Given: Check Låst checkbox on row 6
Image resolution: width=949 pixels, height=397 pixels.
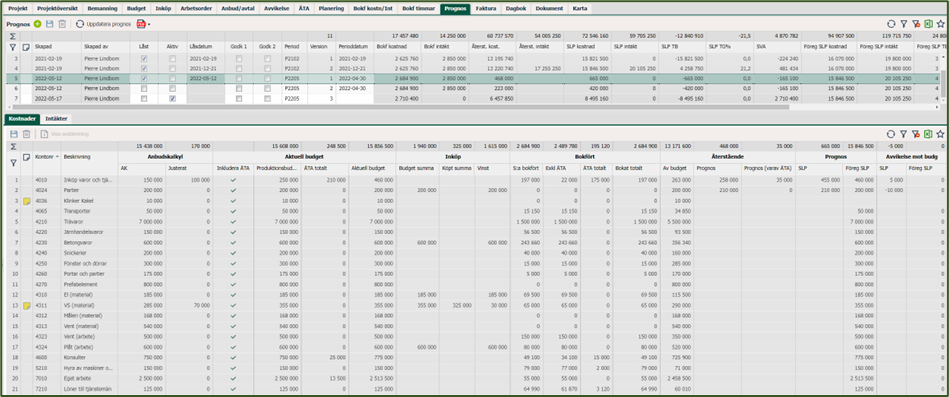Looking at the screenshot, I should tap(143, 88).
